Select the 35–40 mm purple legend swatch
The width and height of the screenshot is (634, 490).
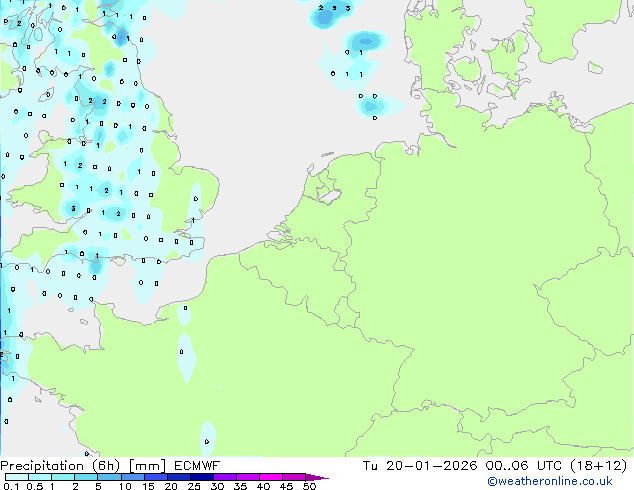pyautogui.click(x=248, y=477)
